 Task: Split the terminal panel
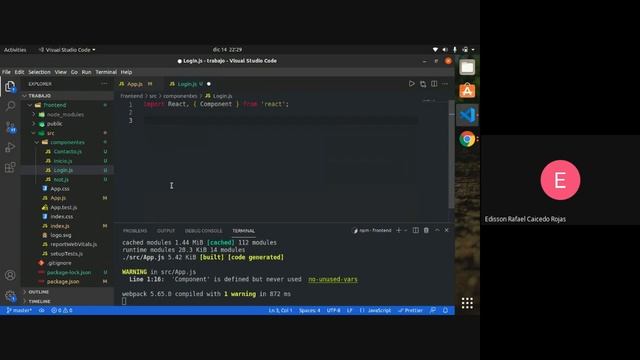[416, 230]
